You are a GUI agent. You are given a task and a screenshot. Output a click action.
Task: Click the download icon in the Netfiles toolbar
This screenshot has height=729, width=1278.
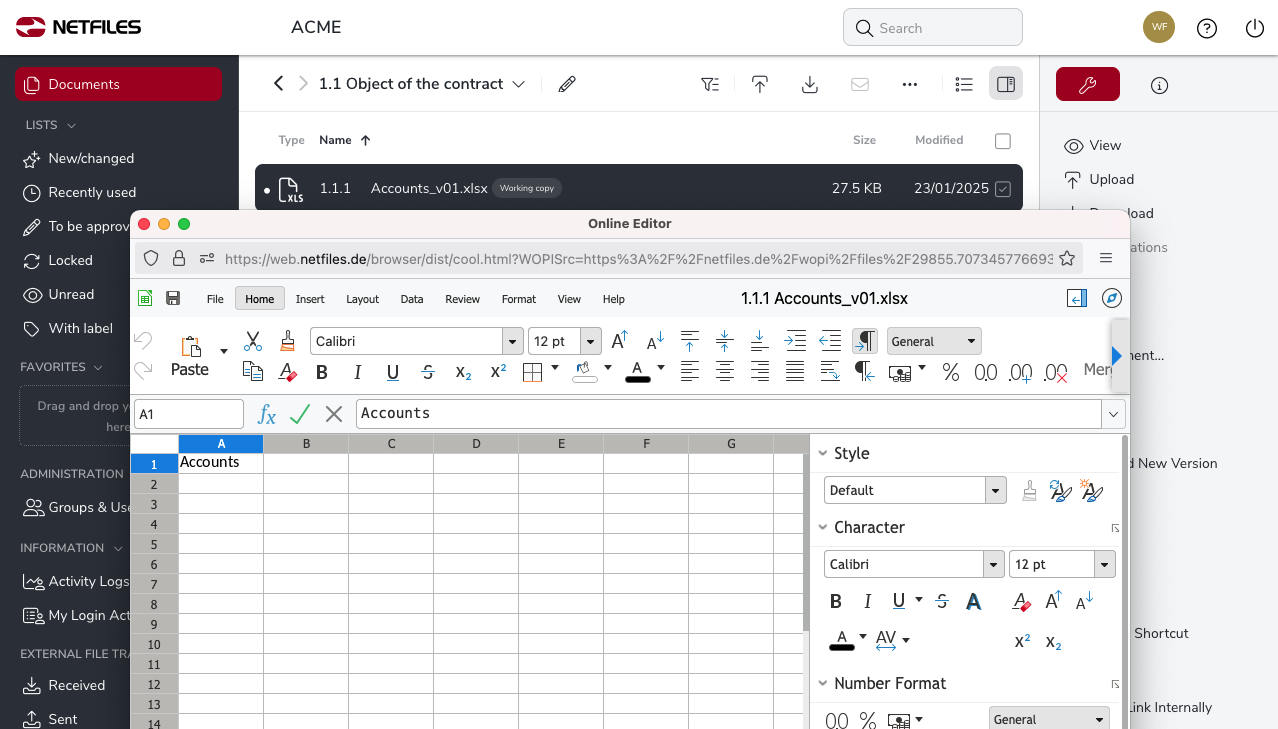810,84
